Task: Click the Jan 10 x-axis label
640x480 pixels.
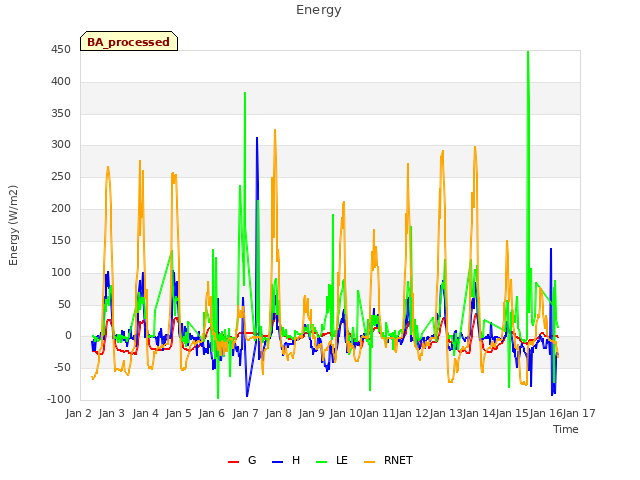Action: coord(345,413)
